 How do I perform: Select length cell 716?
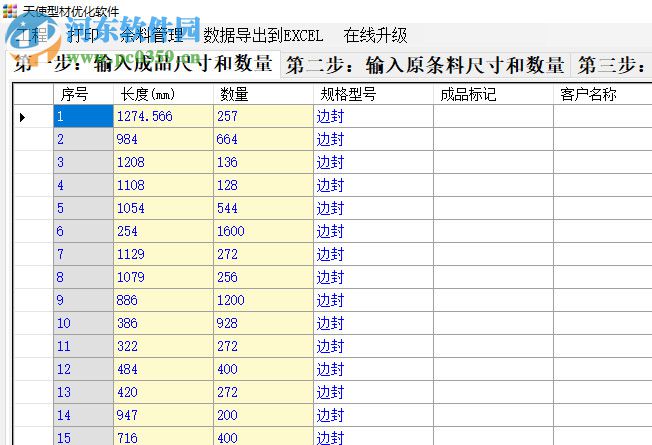tap(163, 436)
